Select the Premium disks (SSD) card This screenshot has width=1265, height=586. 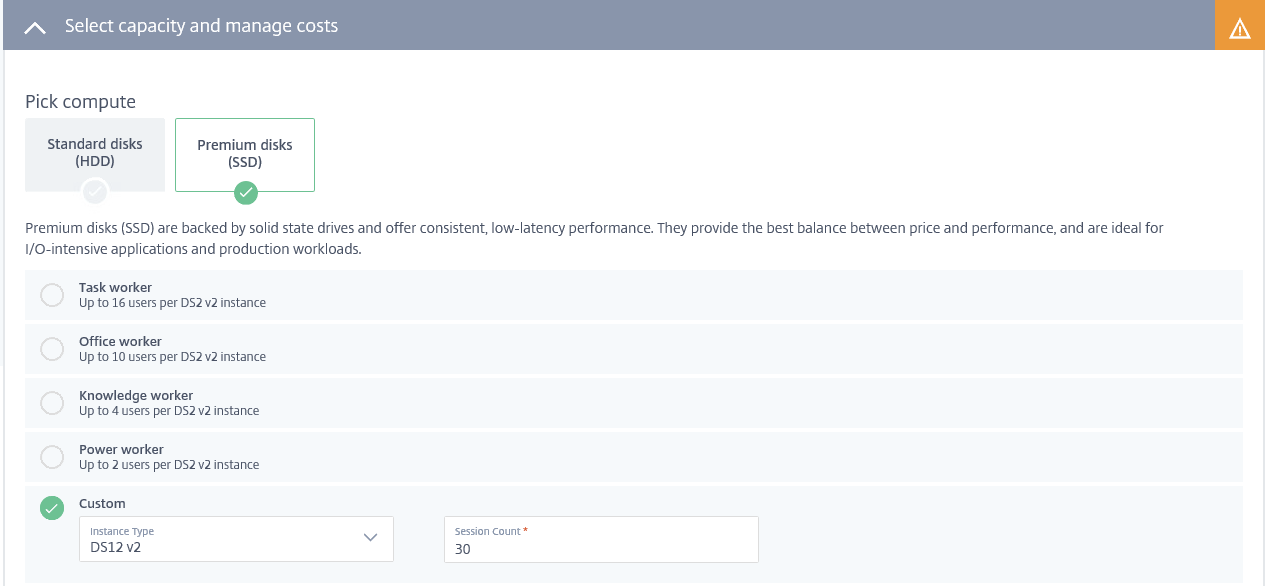pos(245,153)
